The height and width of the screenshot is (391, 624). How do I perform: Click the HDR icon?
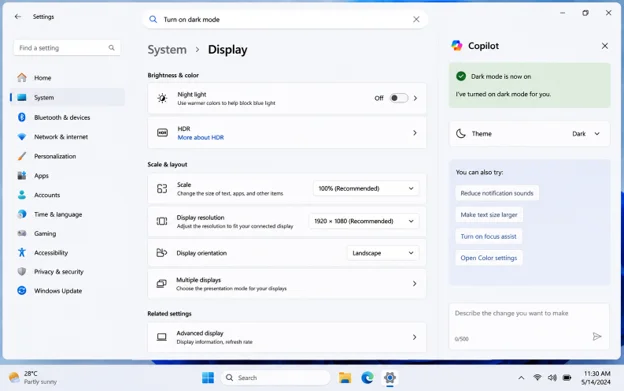click(162, 132)
